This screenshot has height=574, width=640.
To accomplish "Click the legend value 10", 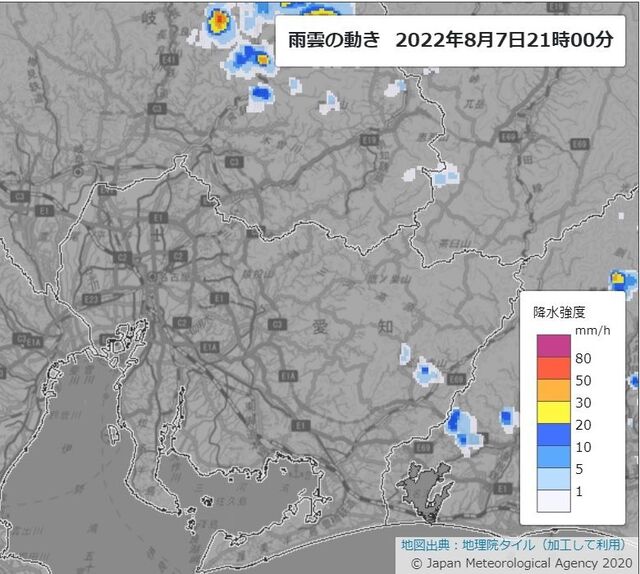I will point(583,447).
